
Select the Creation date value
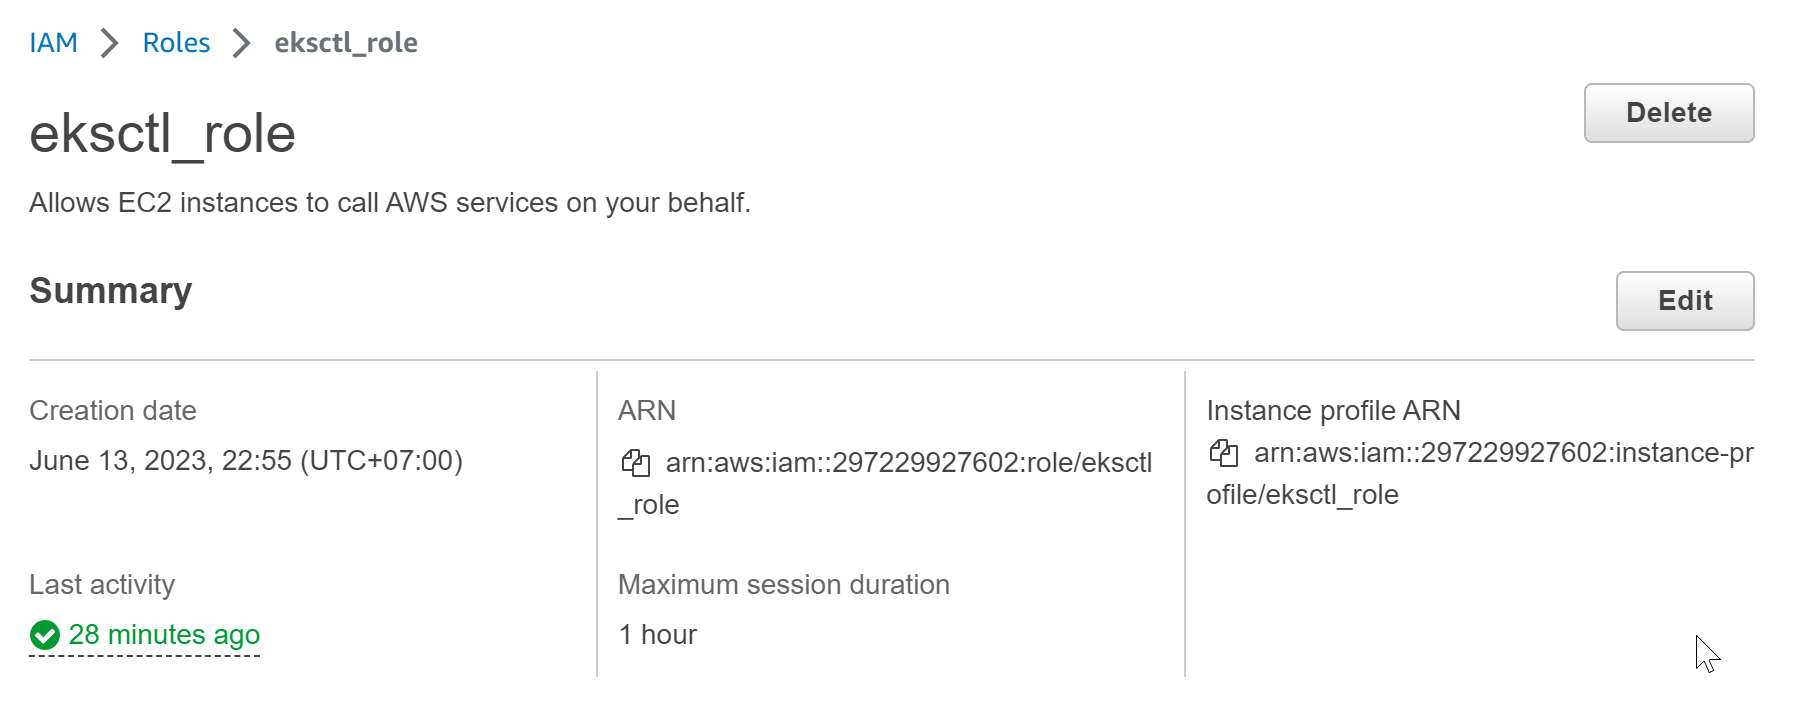click(248, 460)
